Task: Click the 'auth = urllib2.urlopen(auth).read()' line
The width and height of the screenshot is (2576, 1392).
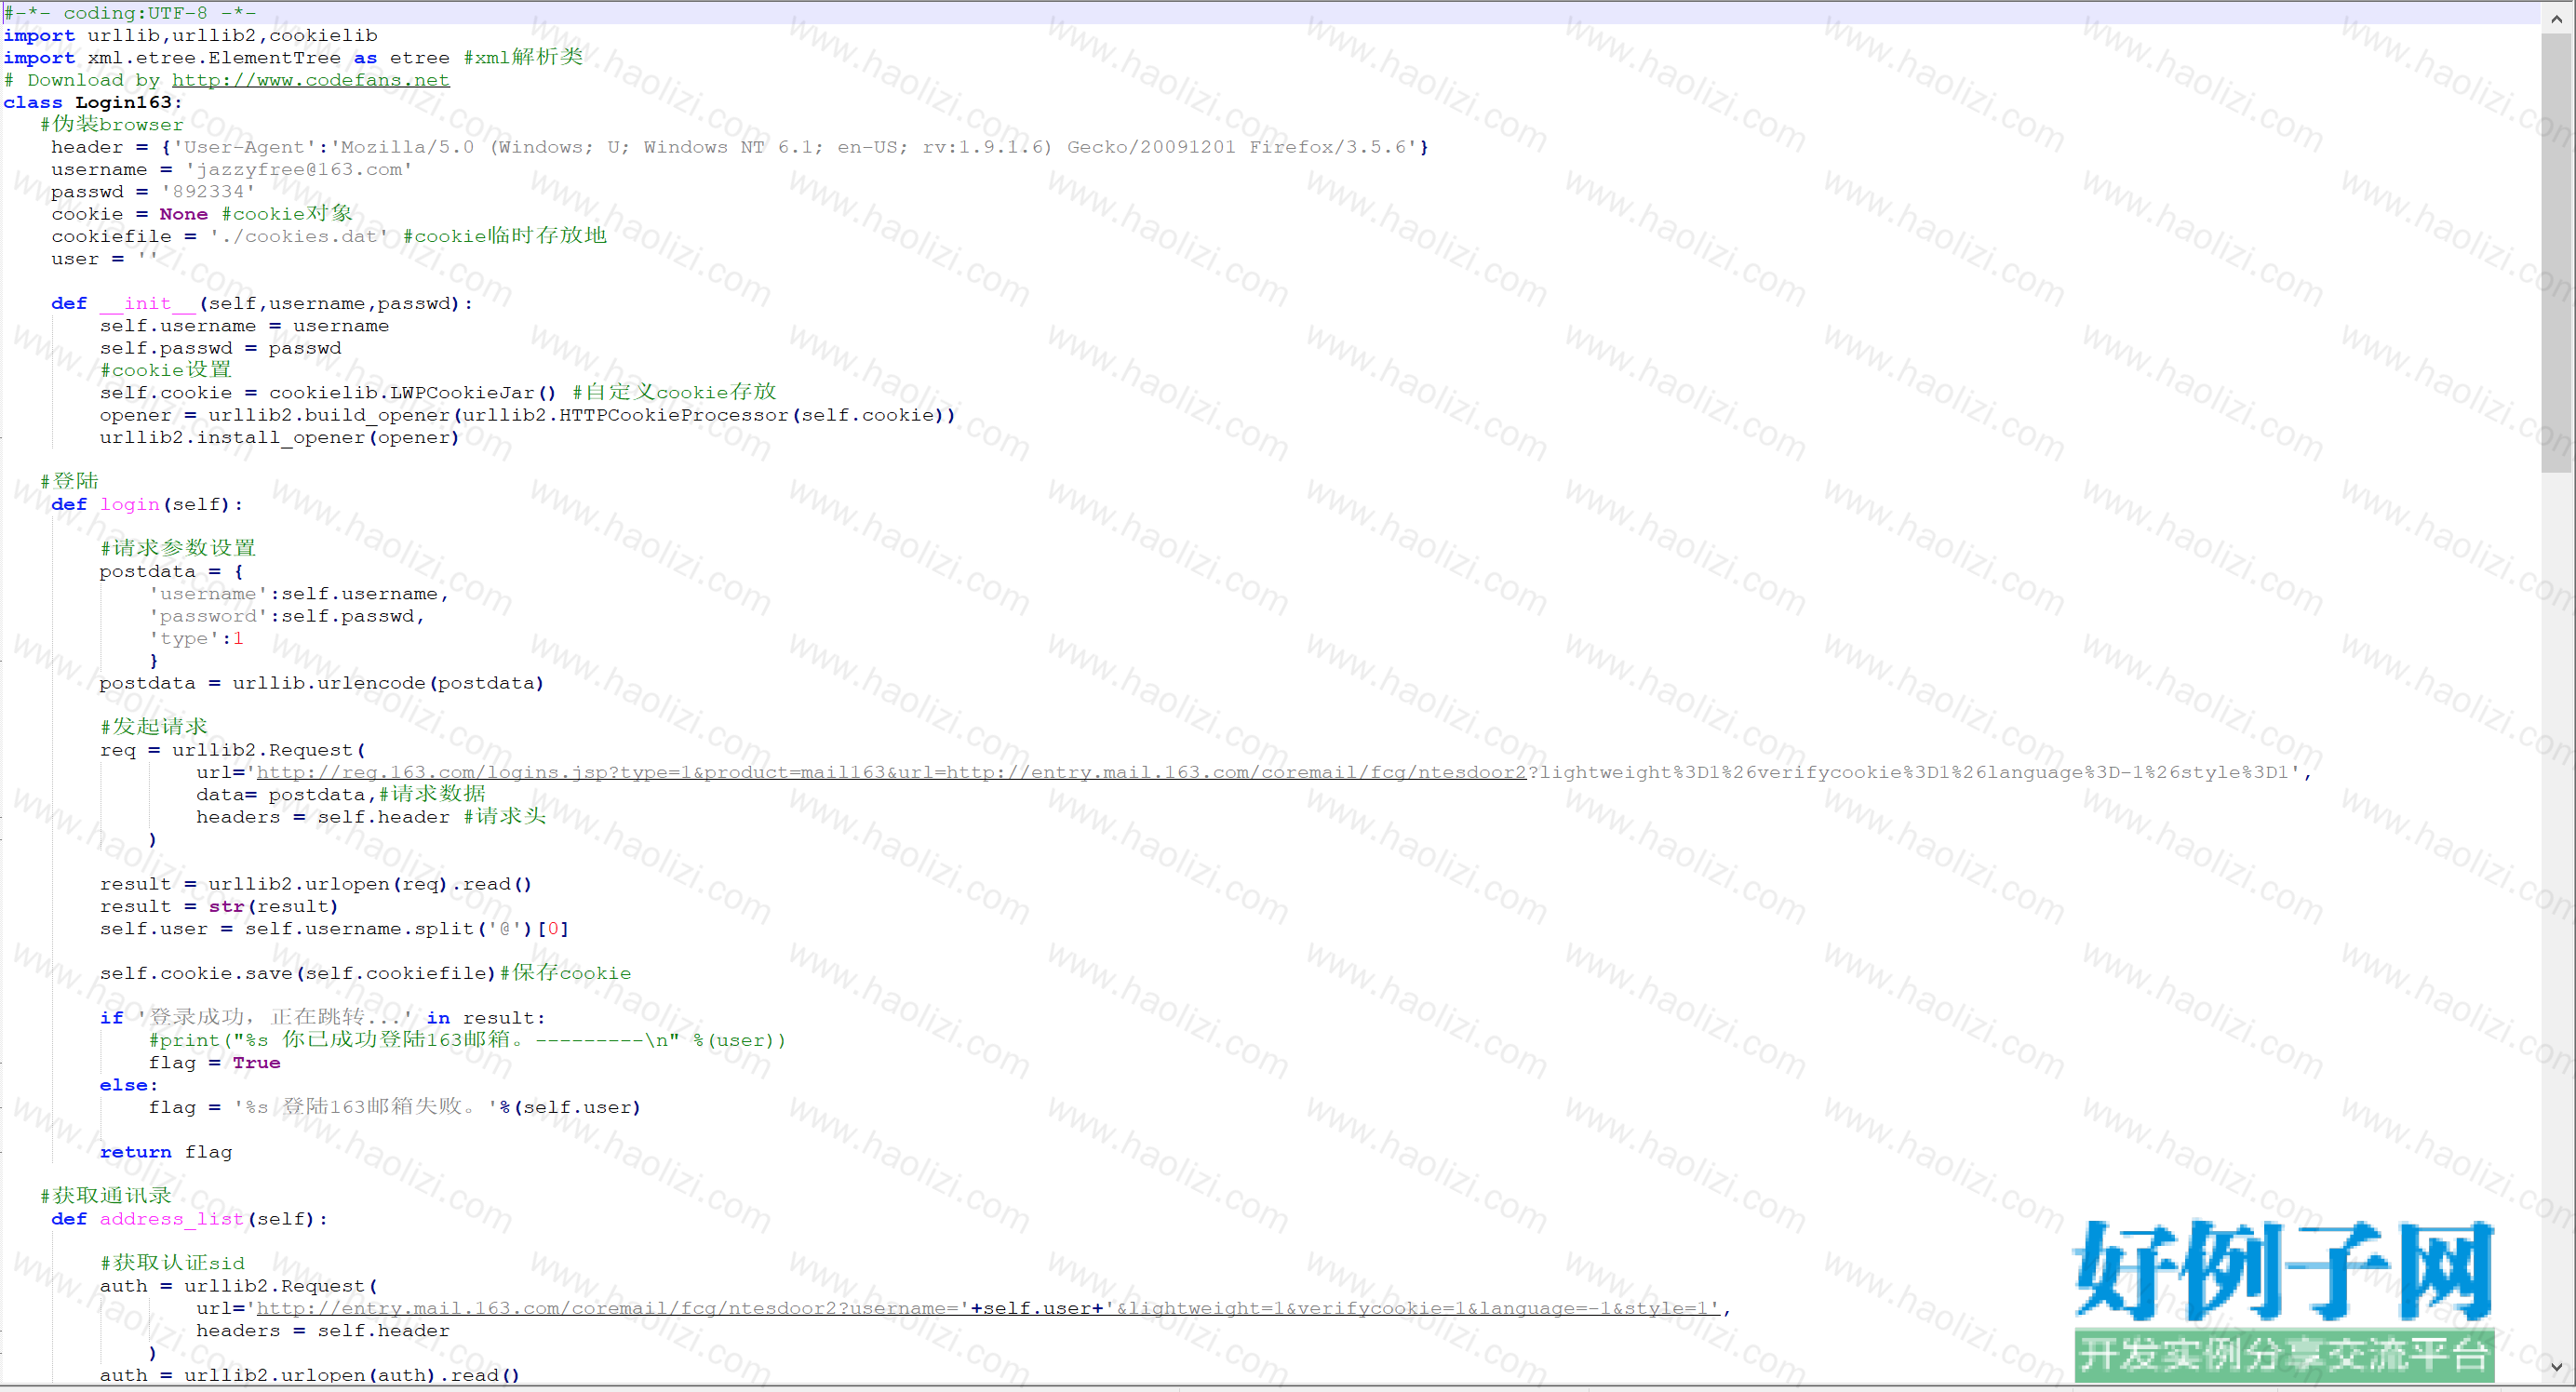Action: [310, 1375]
